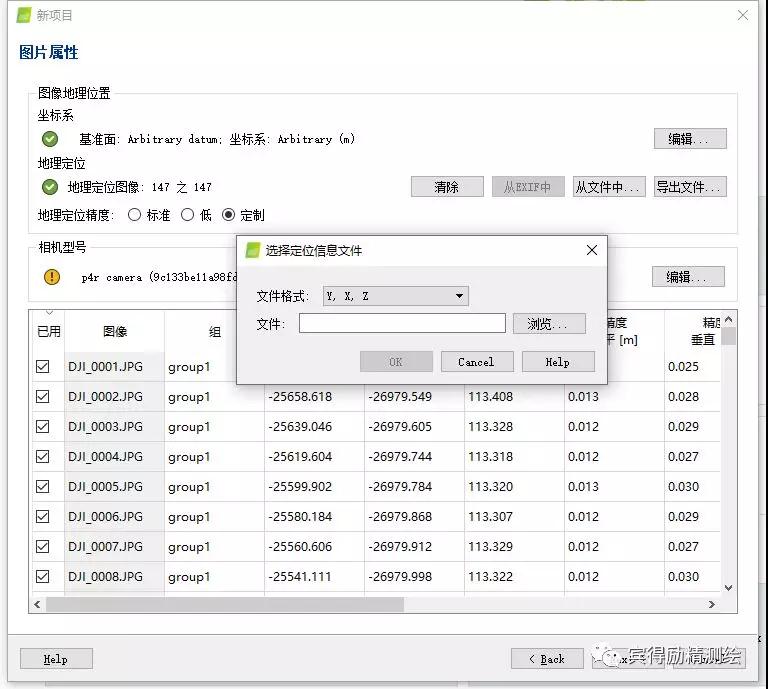The width and height of the screenshot is (768, 689).
Task: Click the 从文件中... button
Action: click(609, 187)
